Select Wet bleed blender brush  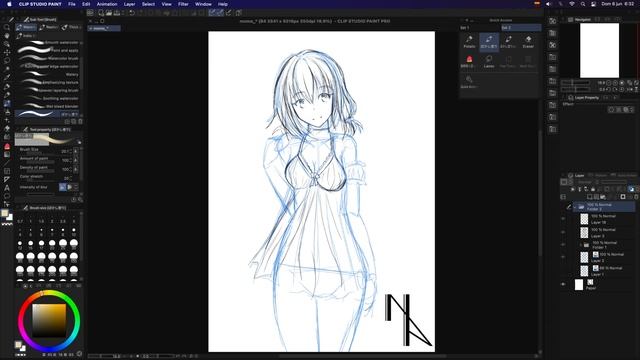click(x=48, y=106)
